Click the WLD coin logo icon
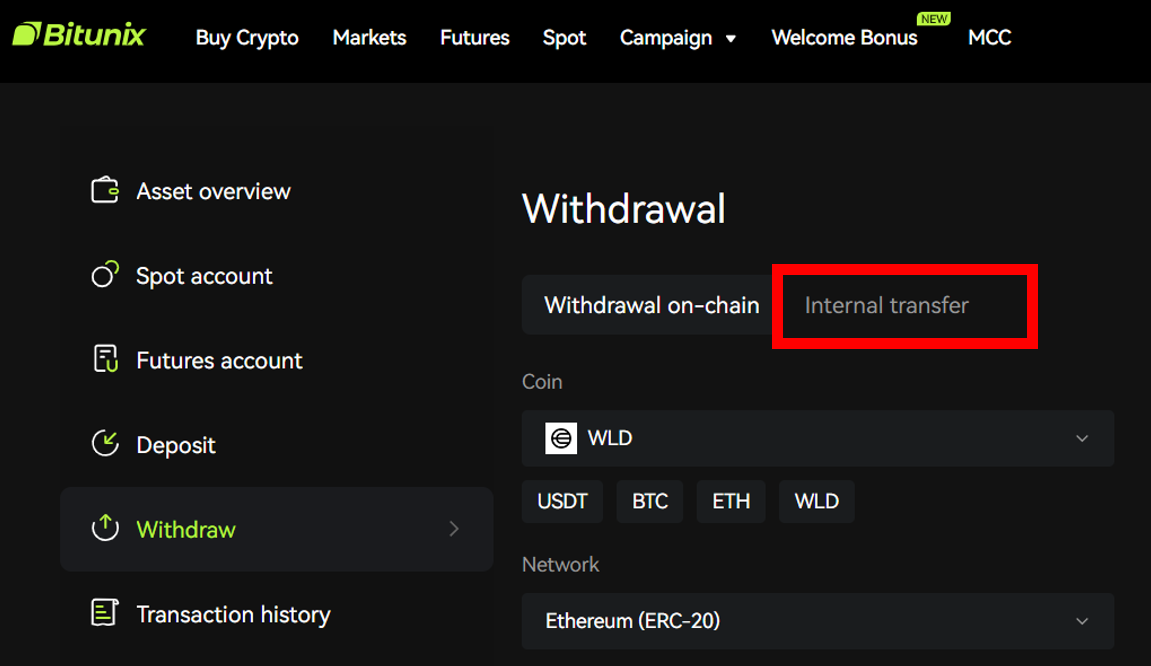Screen dimensions: 1151x666 pyautogui.click(x=561, y=438)
